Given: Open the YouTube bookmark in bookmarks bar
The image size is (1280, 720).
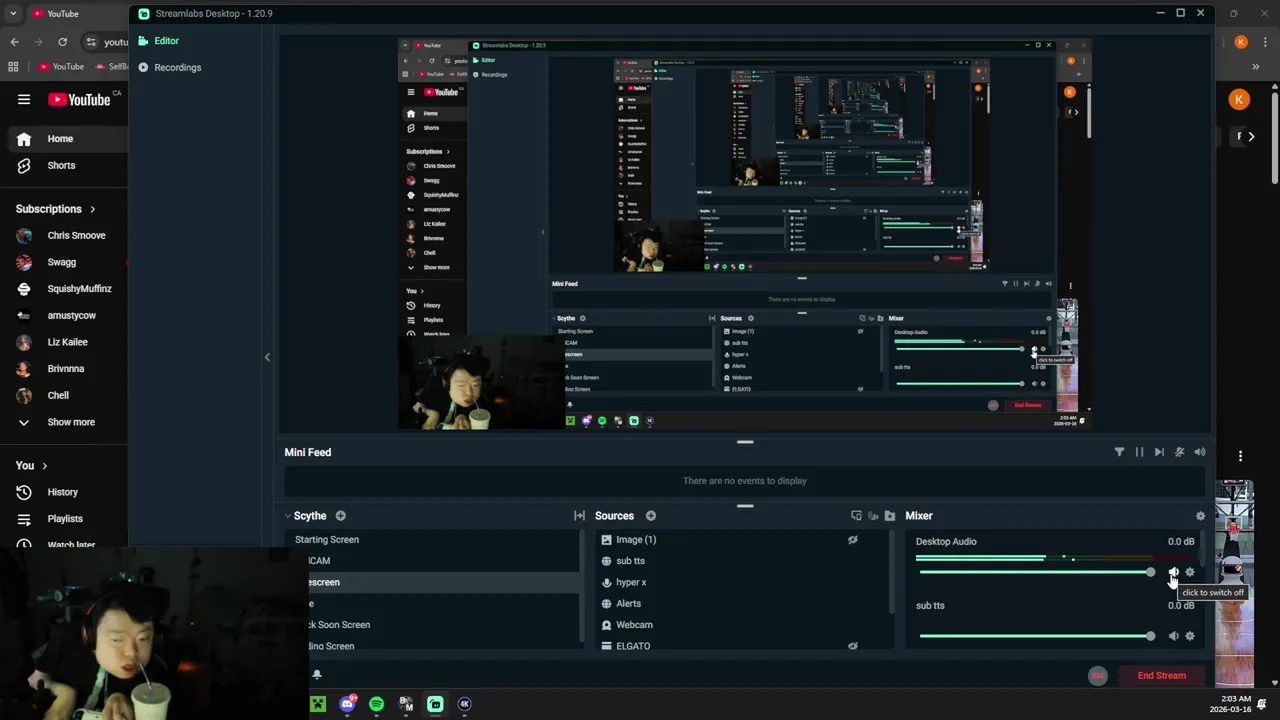Looking at the screenshot, I should coord(61,67).
